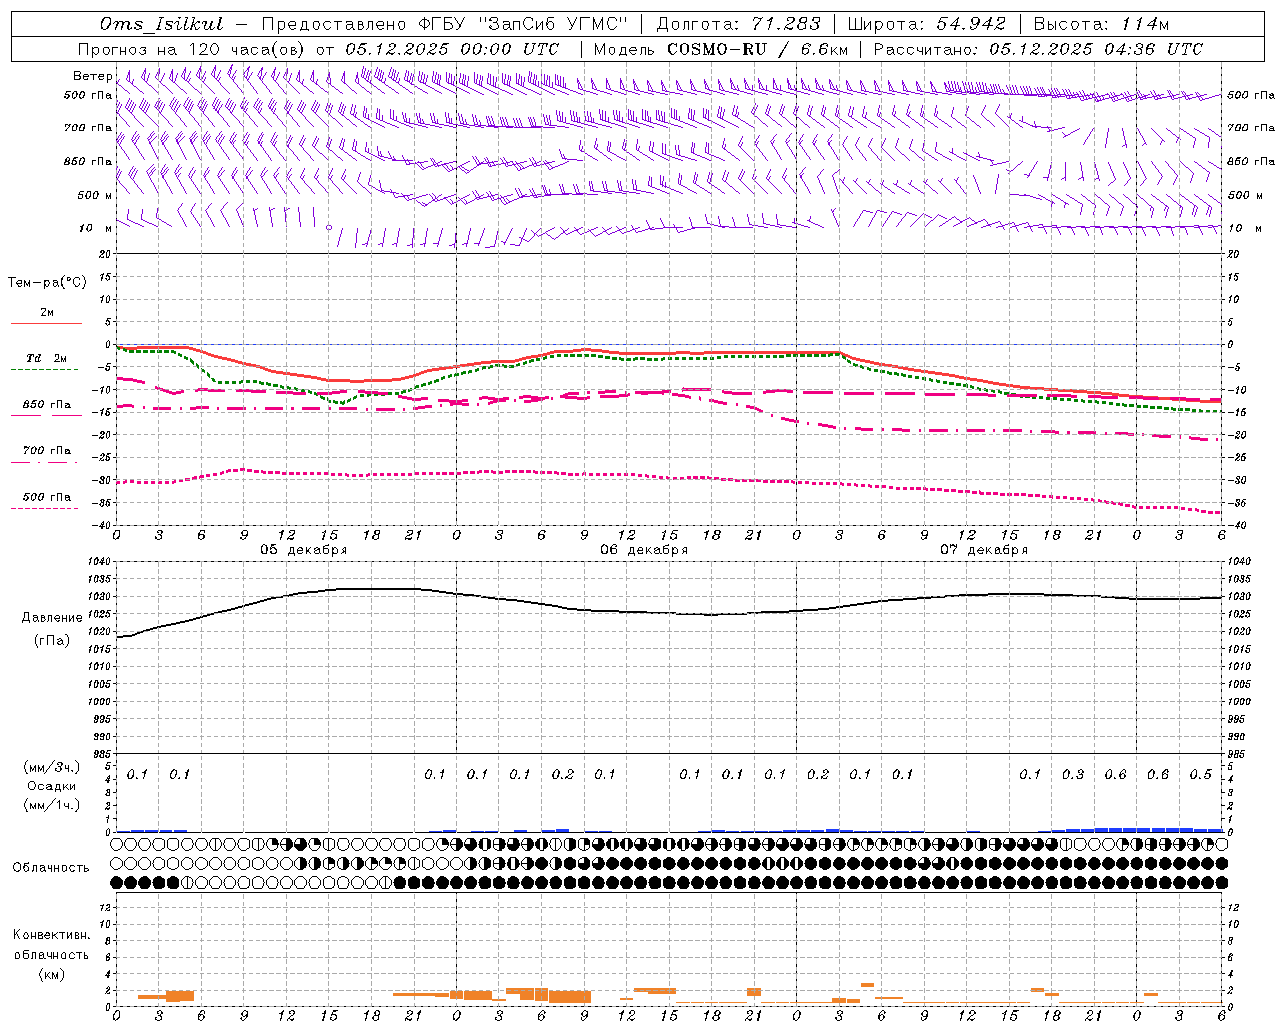Click the Ветер wind panel label

[x=93, y=76]
